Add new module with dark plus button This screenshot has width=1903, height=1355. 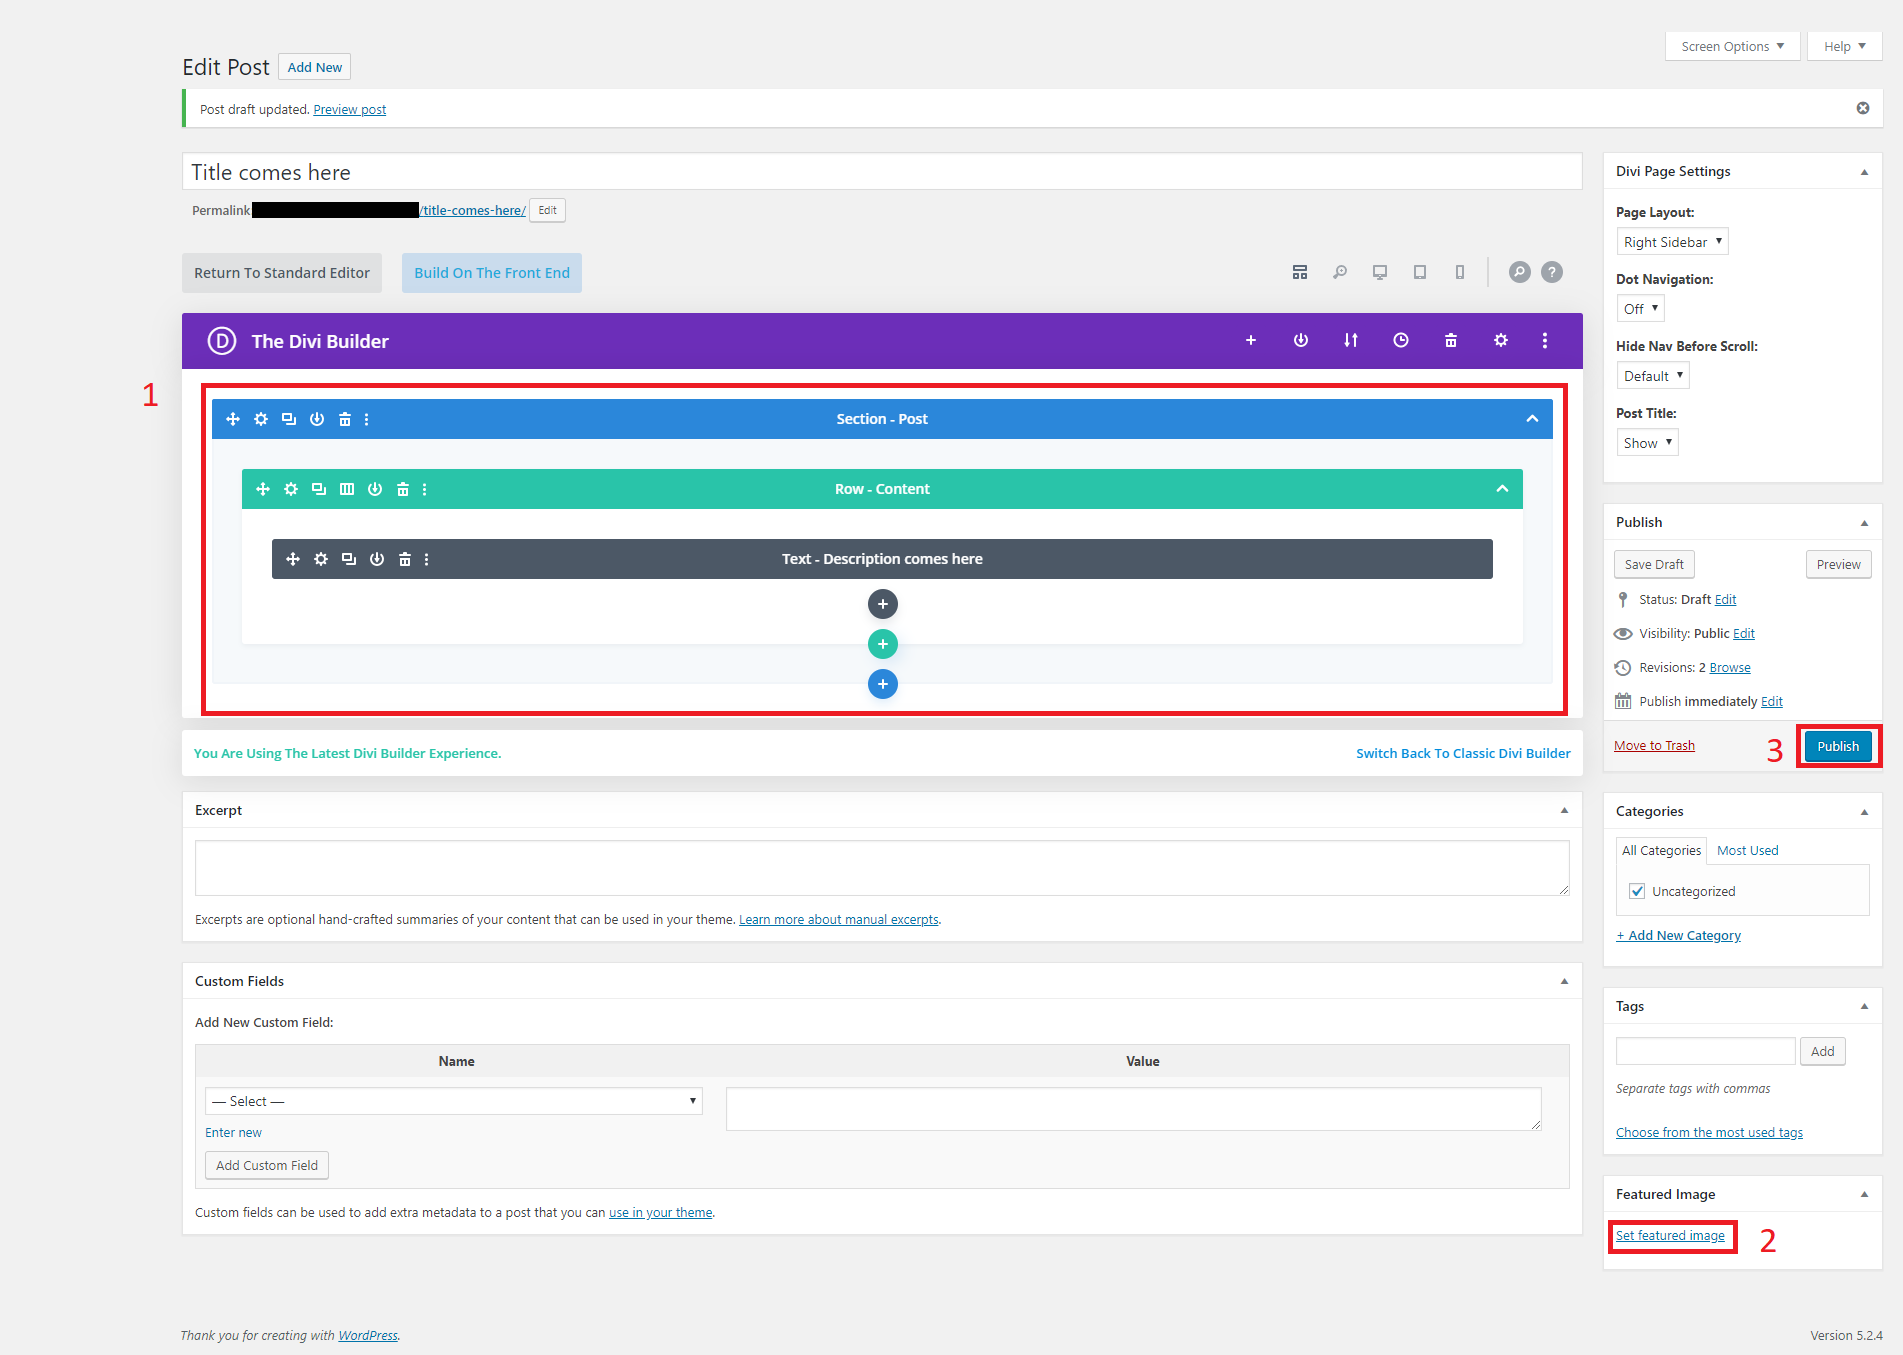click(x=883, y=604)
